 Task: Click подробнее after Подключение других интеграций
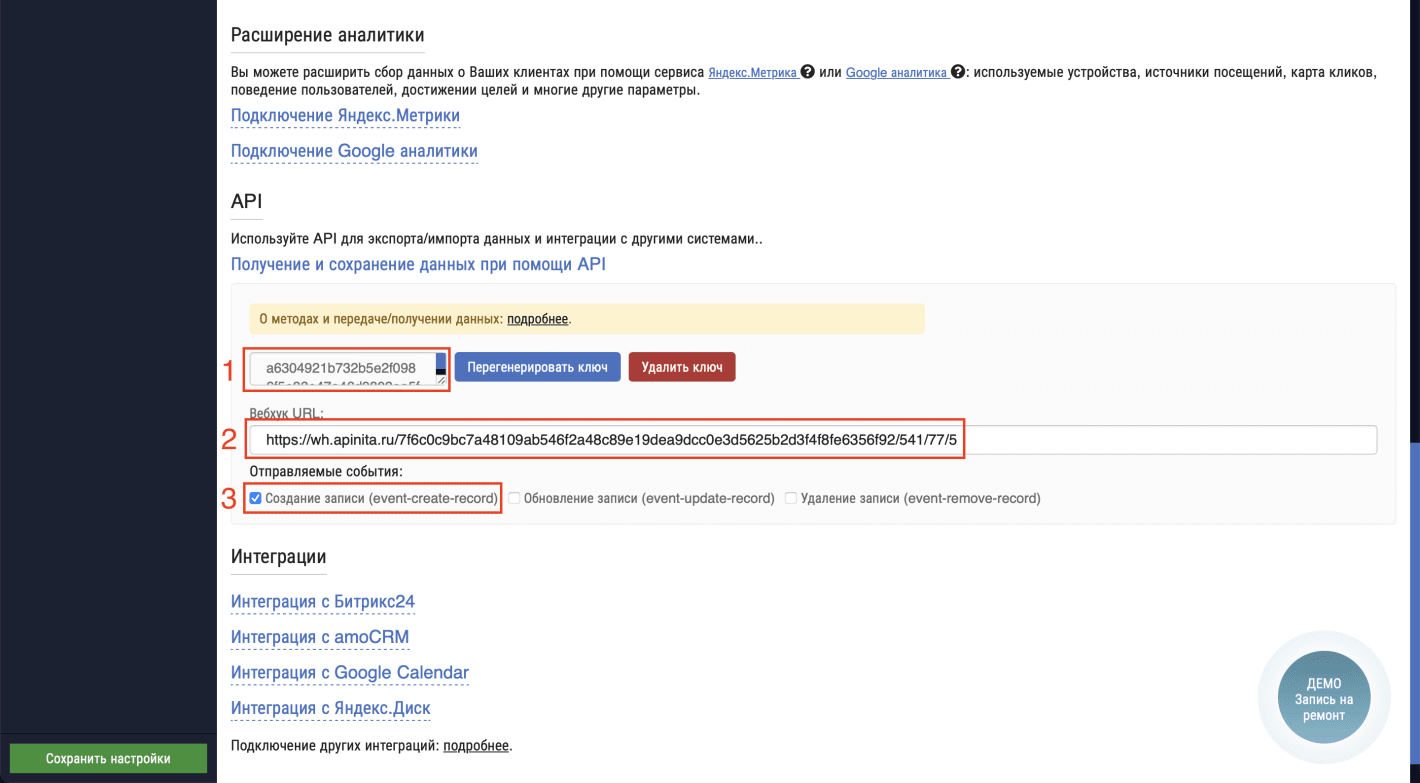pyautogui.click(x=476, y=745)
